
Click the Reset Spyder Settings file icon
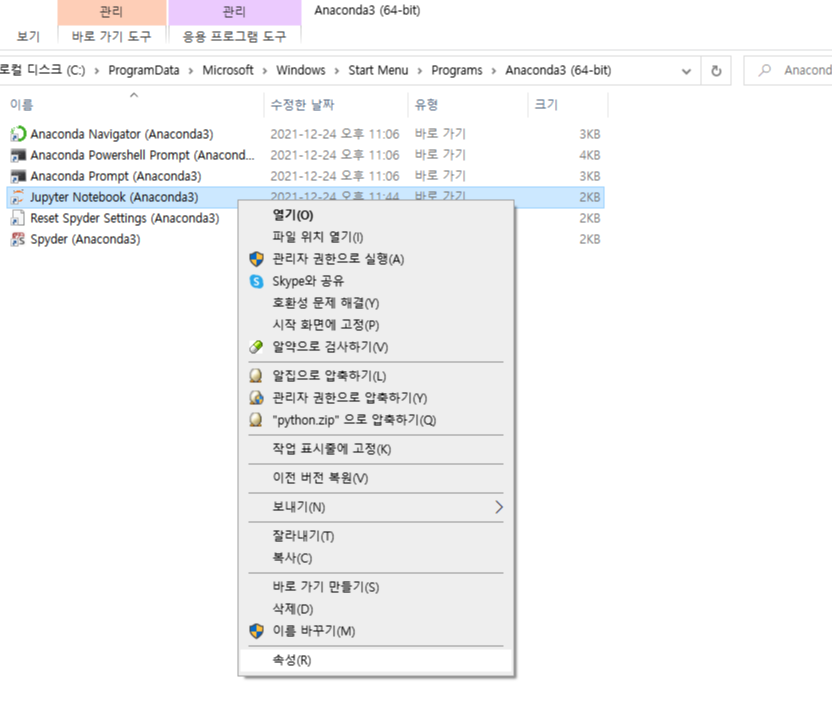[x=18, y=218]
